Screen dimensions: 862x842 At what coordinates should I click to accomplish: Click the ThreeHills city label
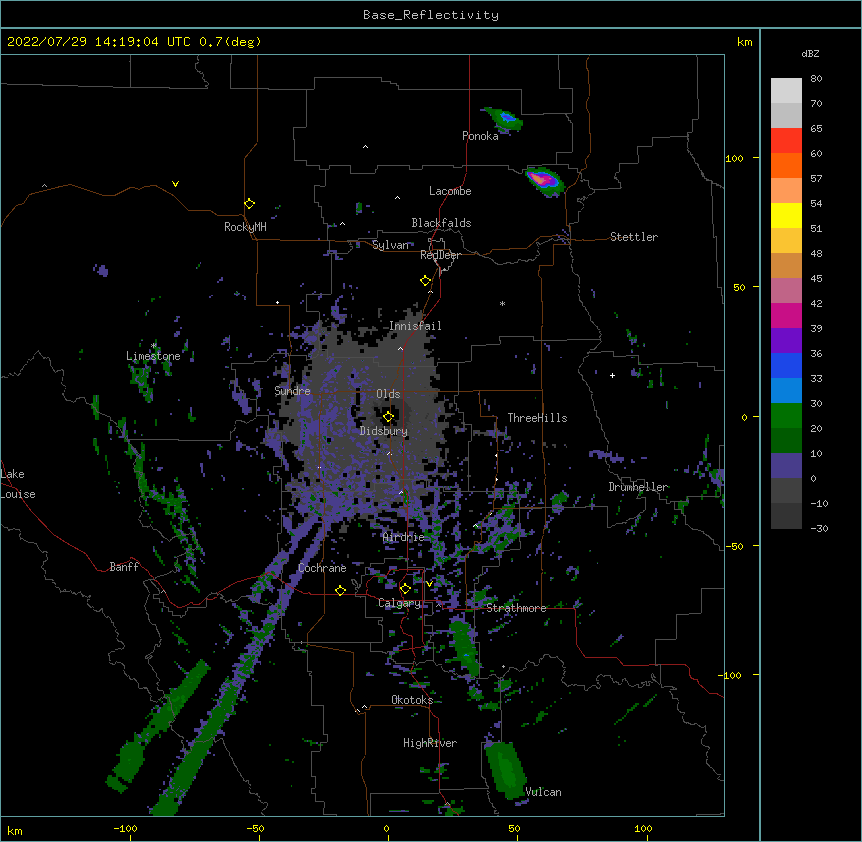click(537, 418)
